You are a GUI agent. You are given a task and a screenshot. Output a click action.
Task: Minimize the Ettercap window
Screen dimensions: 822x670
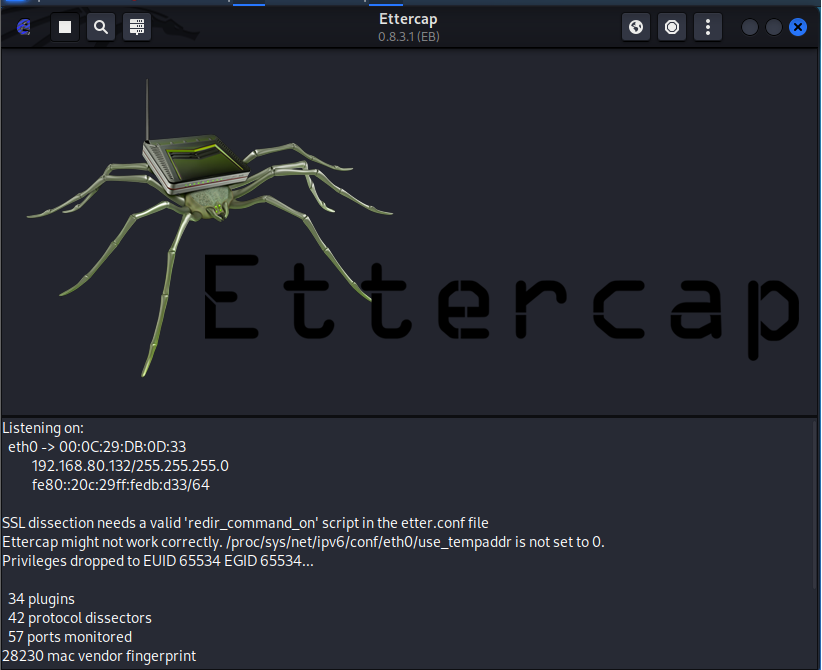tap(750, 27)
